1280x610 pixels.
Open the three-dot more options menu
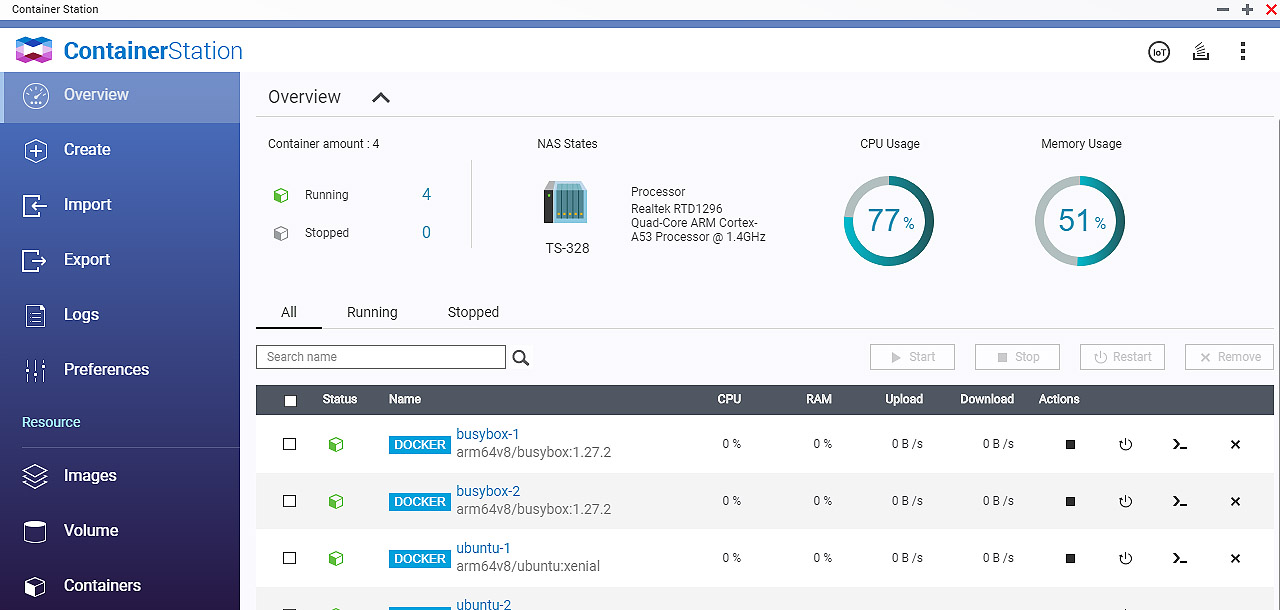1243,52
